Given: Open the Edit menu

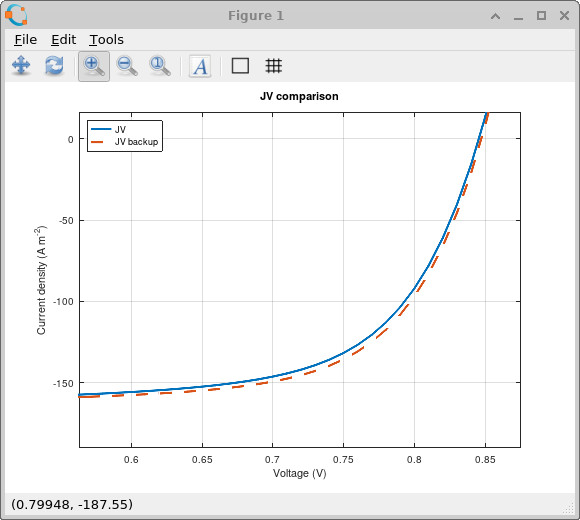Looking at the screenshot, I should tap(64, 40).
